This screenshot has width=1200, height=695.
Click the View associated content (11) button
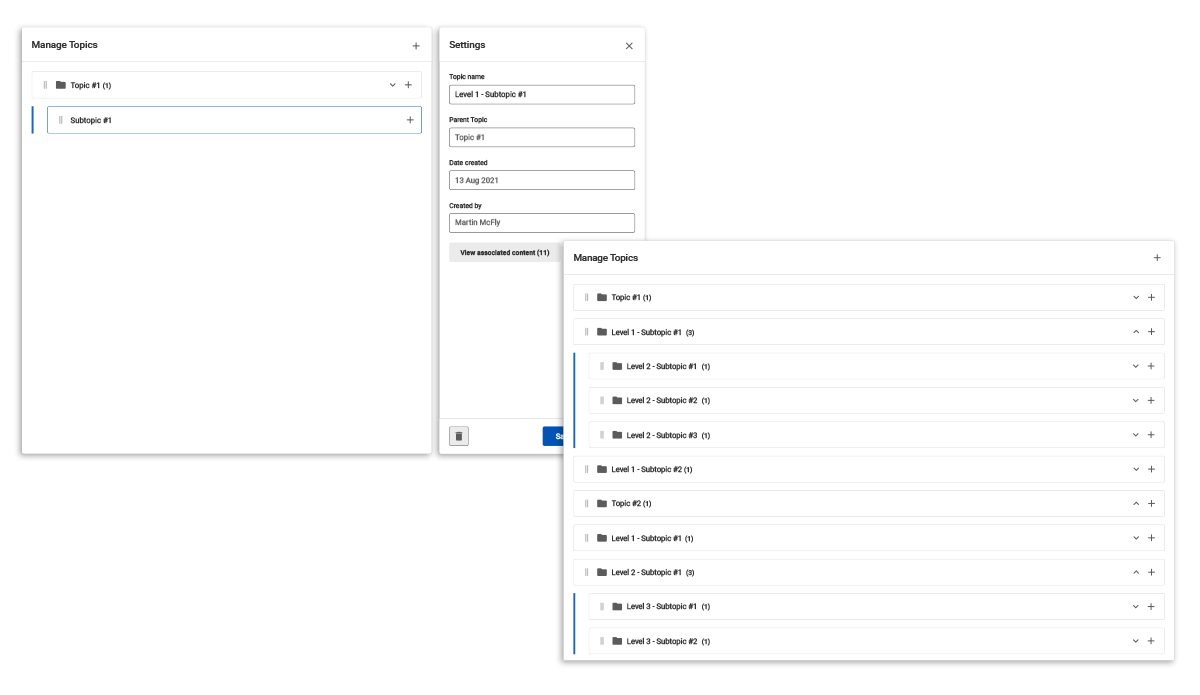click(505, 253)
